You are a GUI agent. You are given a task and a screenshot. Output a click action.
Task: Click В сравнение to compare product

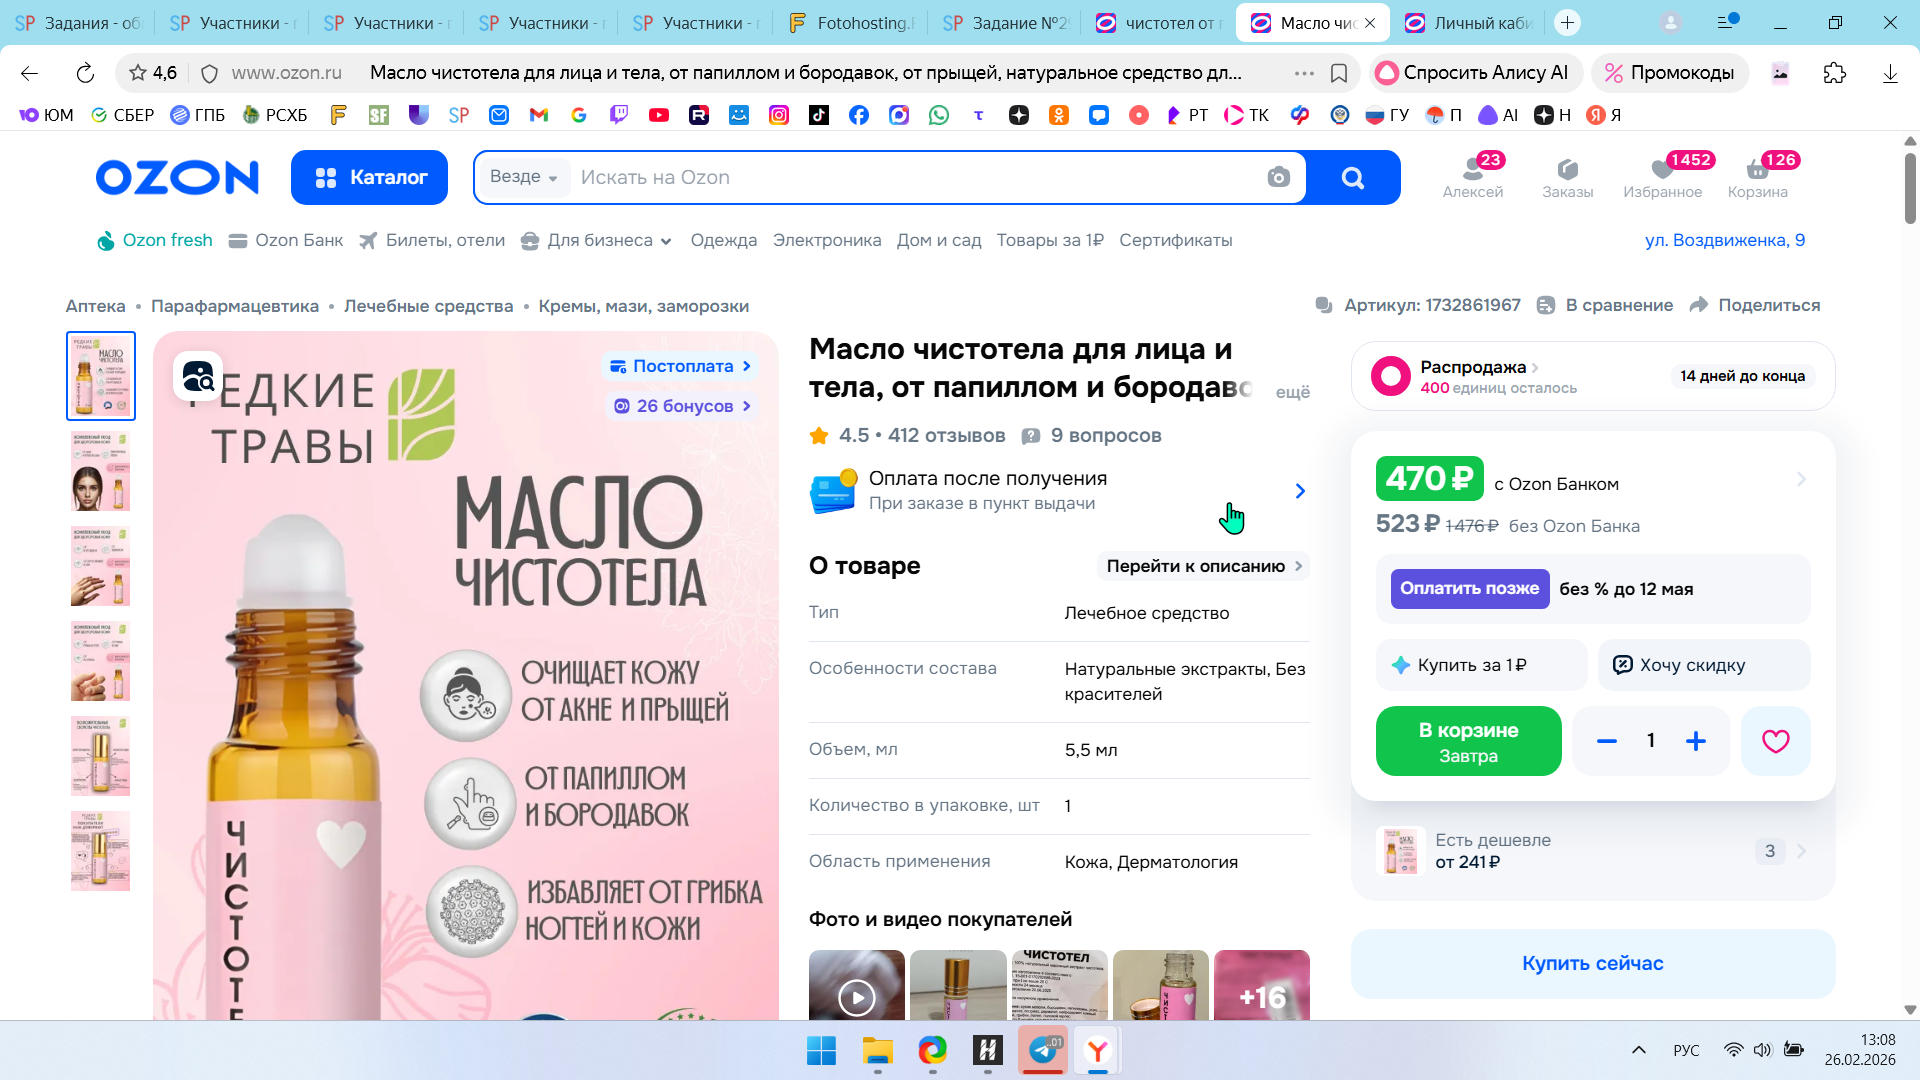[x=1605, y=305]
